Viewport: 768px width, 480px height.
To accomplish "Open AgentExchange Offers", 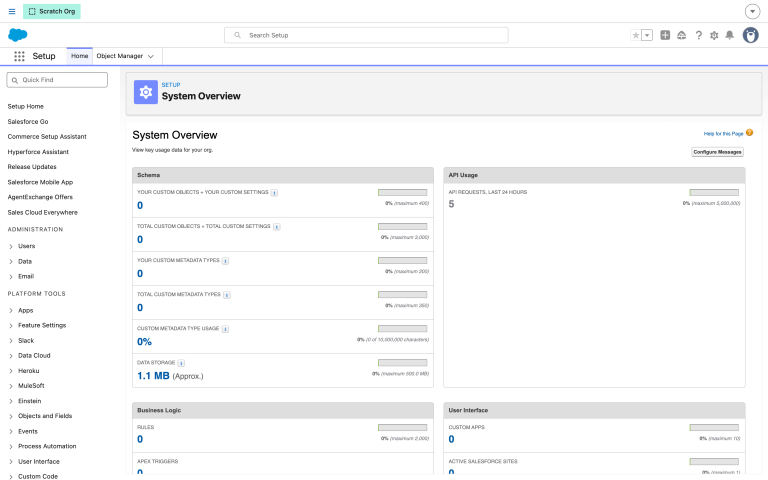I will (40, 197).
